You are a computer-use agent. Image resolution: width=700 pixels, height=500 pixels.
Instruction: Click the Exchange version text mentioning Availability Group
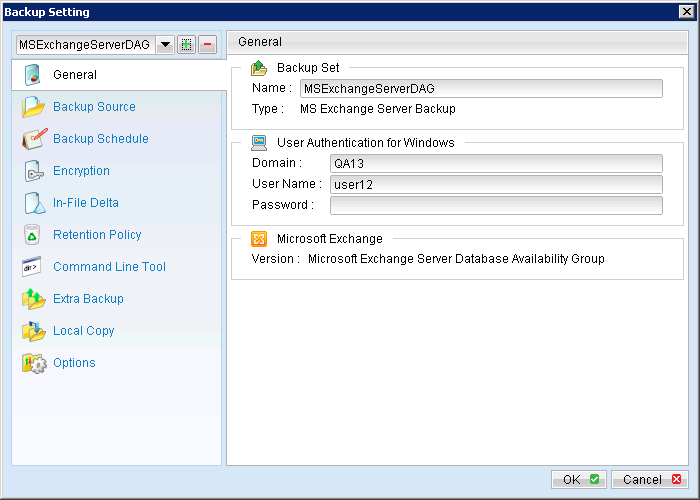click(456, 259)
